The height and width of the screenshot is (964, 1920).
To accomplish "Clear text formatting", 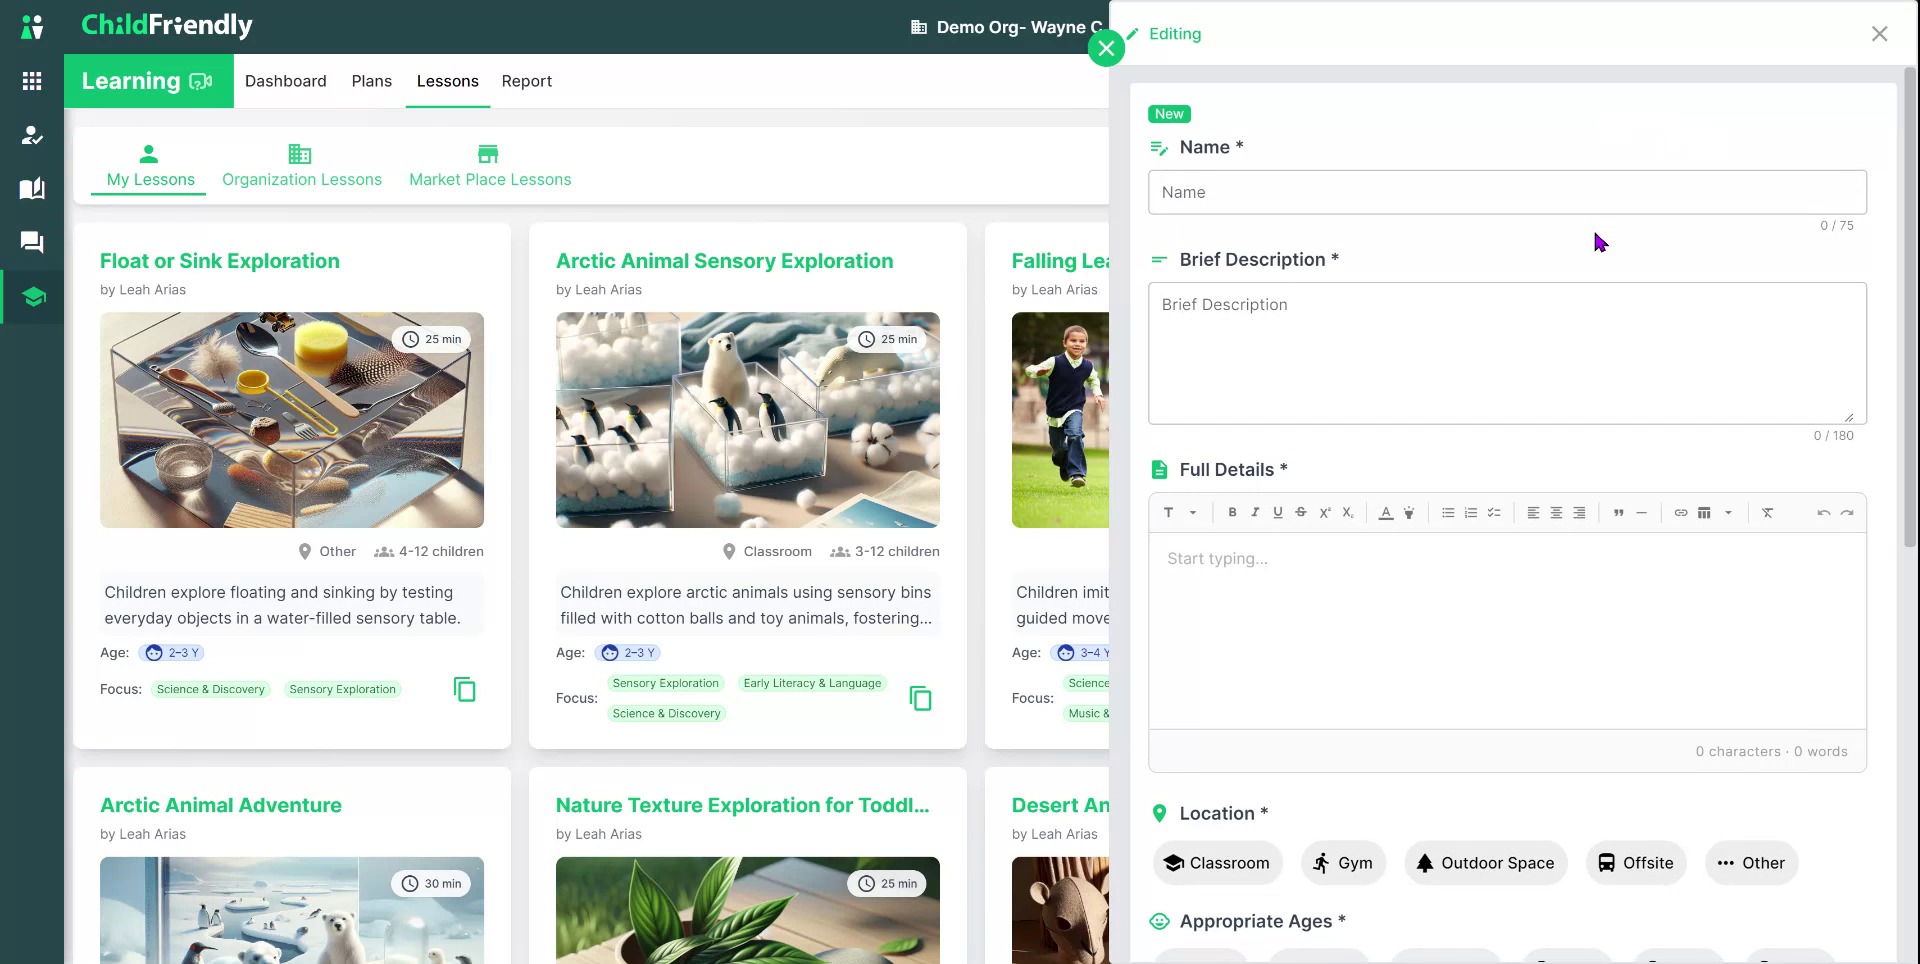I will 1768,513.
